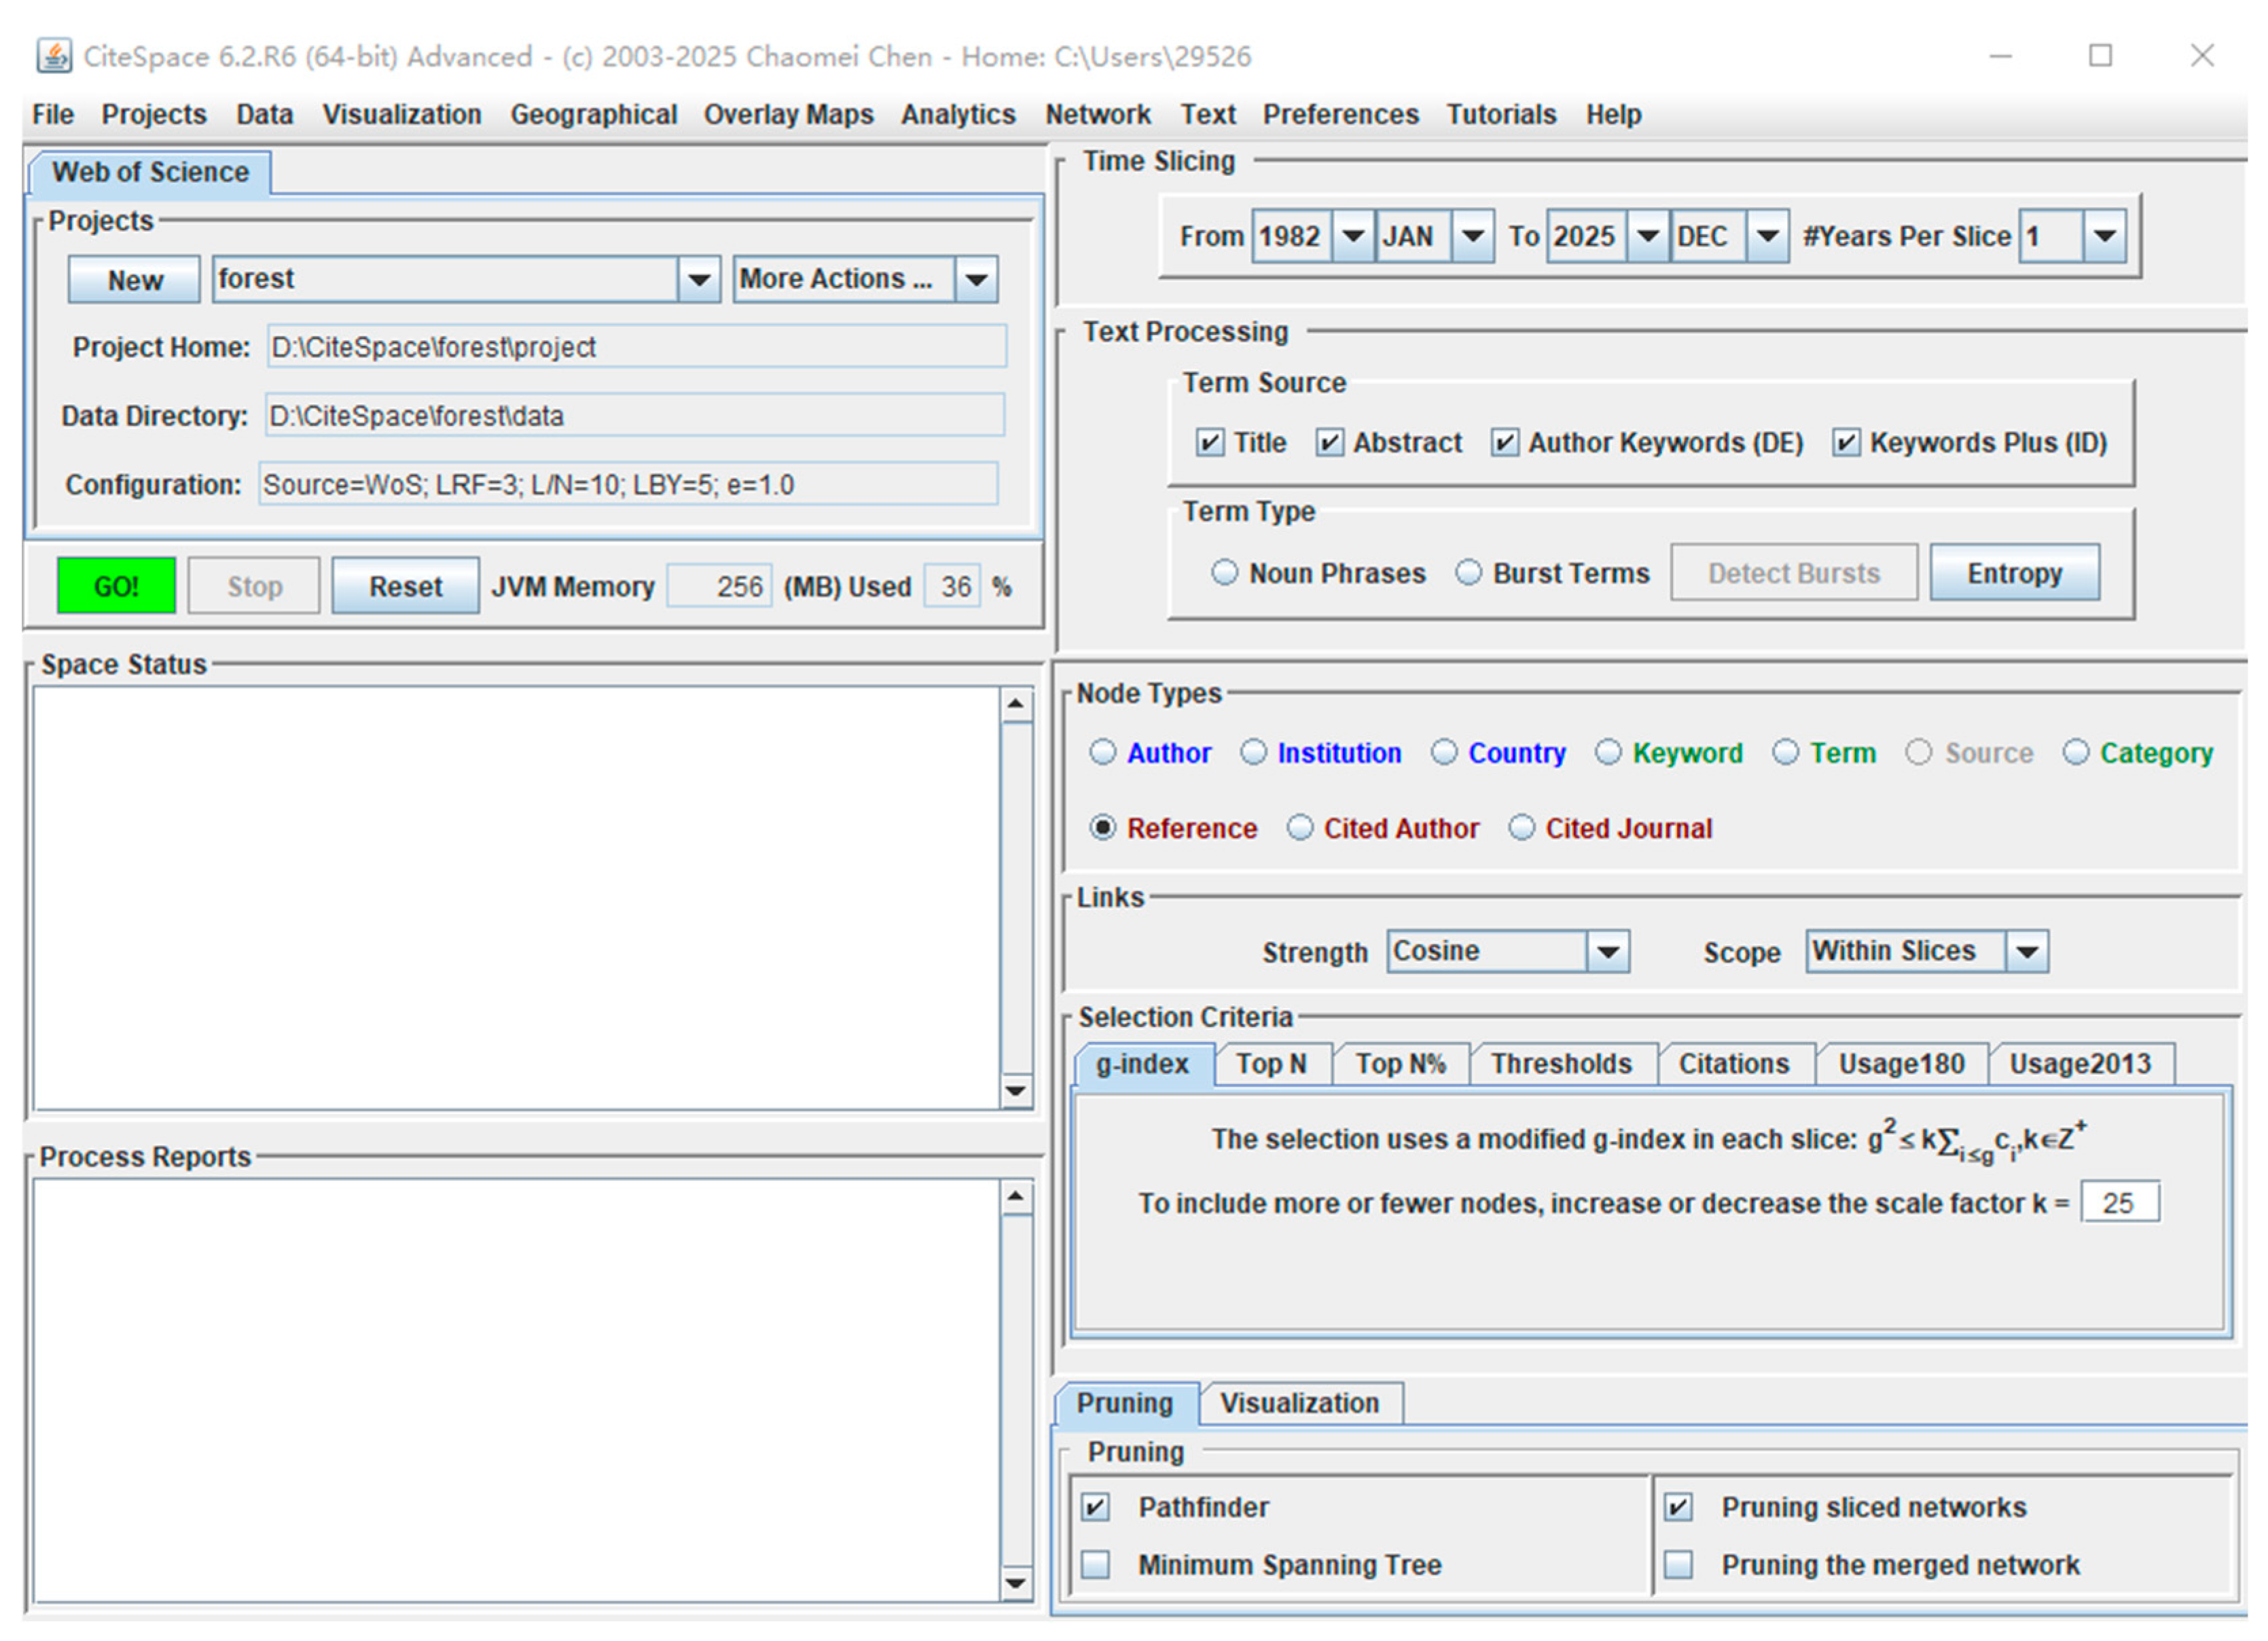The image size is (2268, 1641).
Task: Select Cited Journal node type
Action: tap(1522, 829)
